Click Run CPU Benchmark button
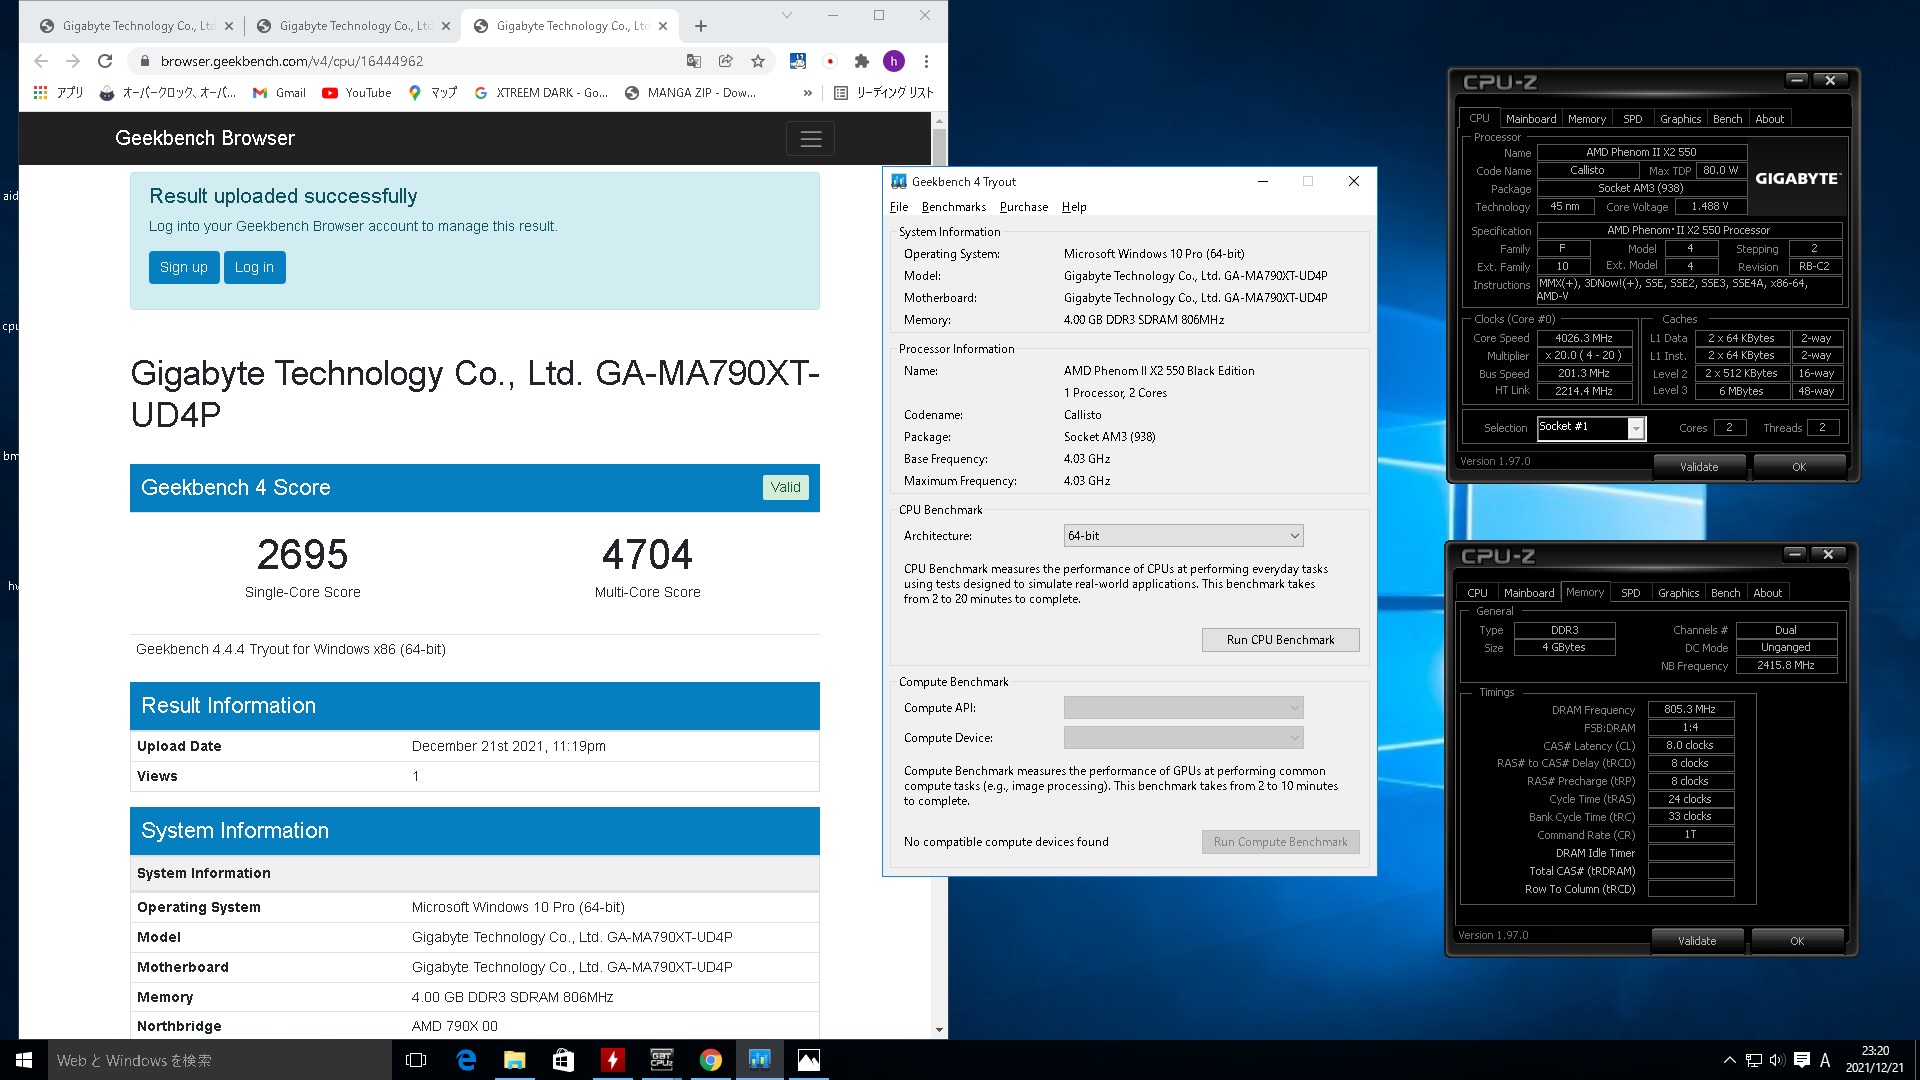 (x=1280, y=640)
